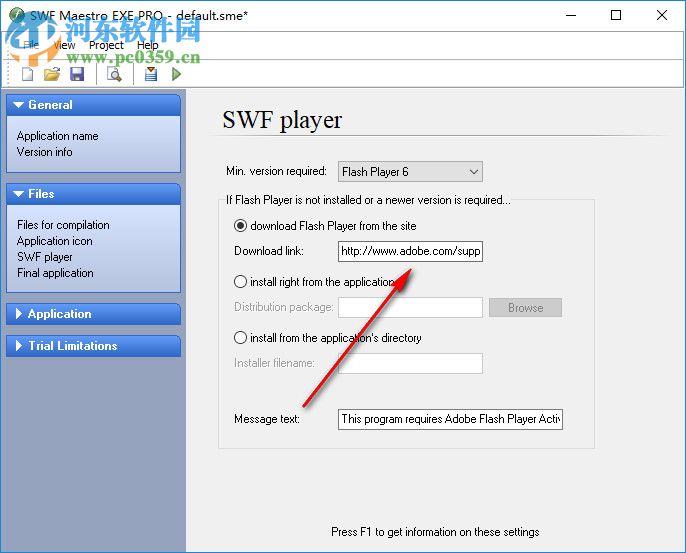Viewport: 686px width, 553px height.
Task: Close the SWF Maestro window
Action: point(662,15)
